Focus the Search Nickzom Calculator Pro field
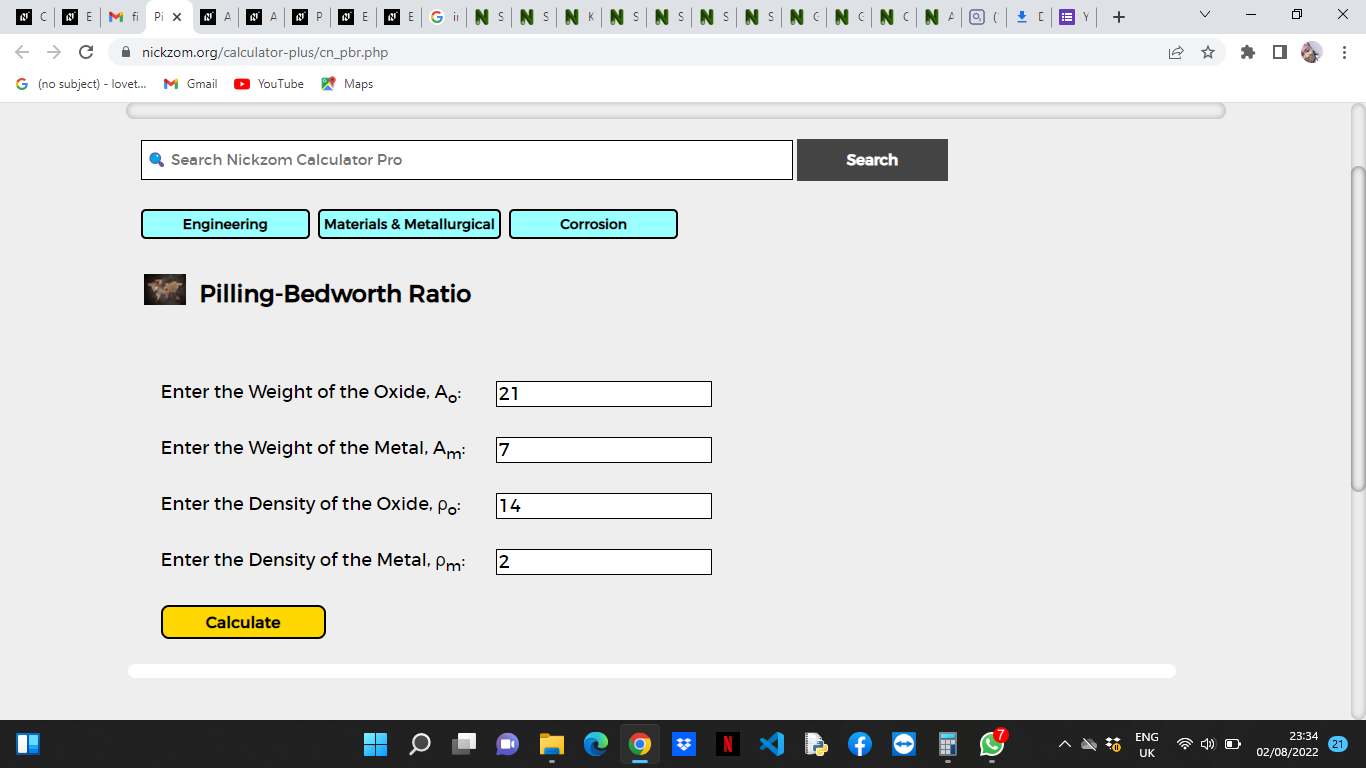 click(467, 160)
